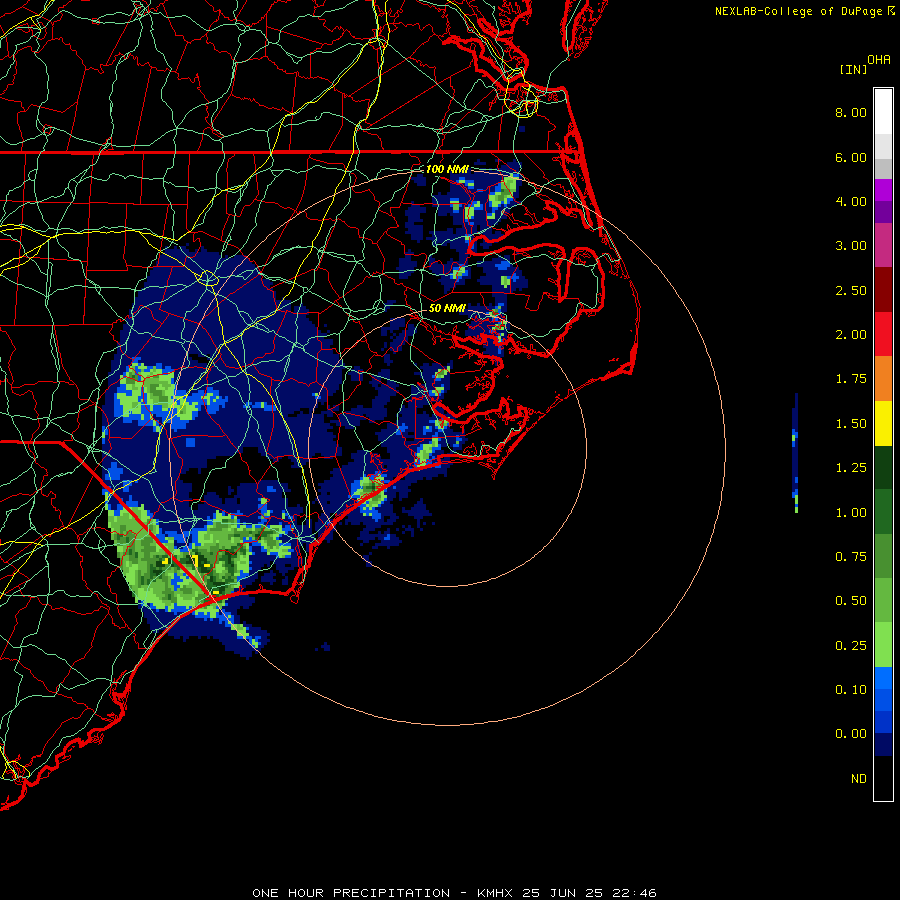Click the 2.50 legend value
Screen dimensions: 900x900
[851, 290]
